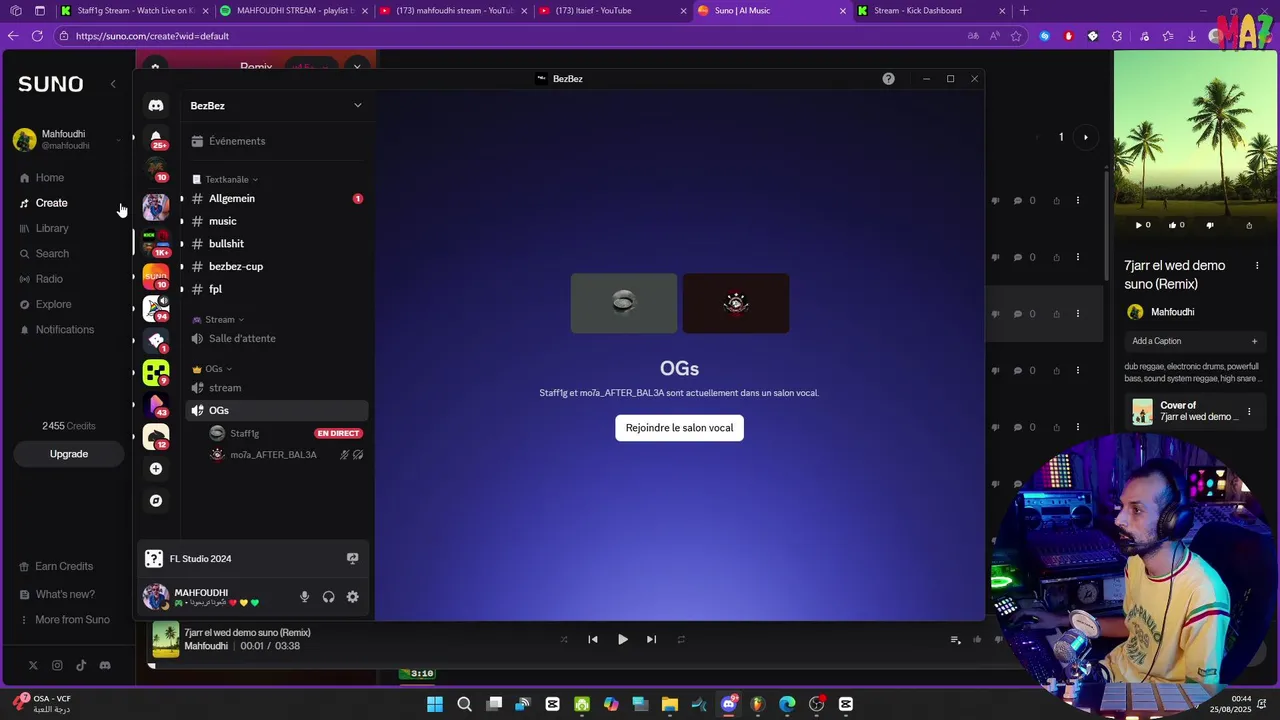Open a new browser tab

[x=1024, y=11]
